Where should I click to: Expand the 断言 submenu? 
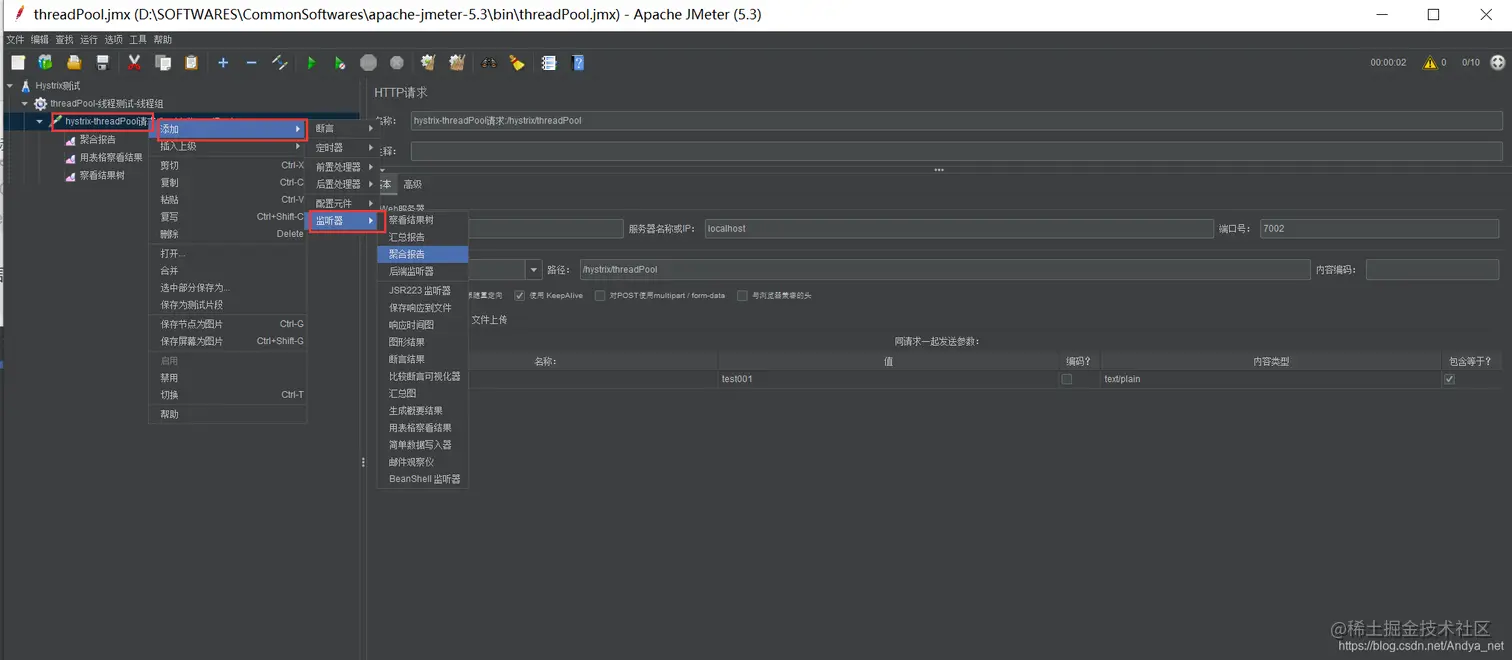point(343,129)
